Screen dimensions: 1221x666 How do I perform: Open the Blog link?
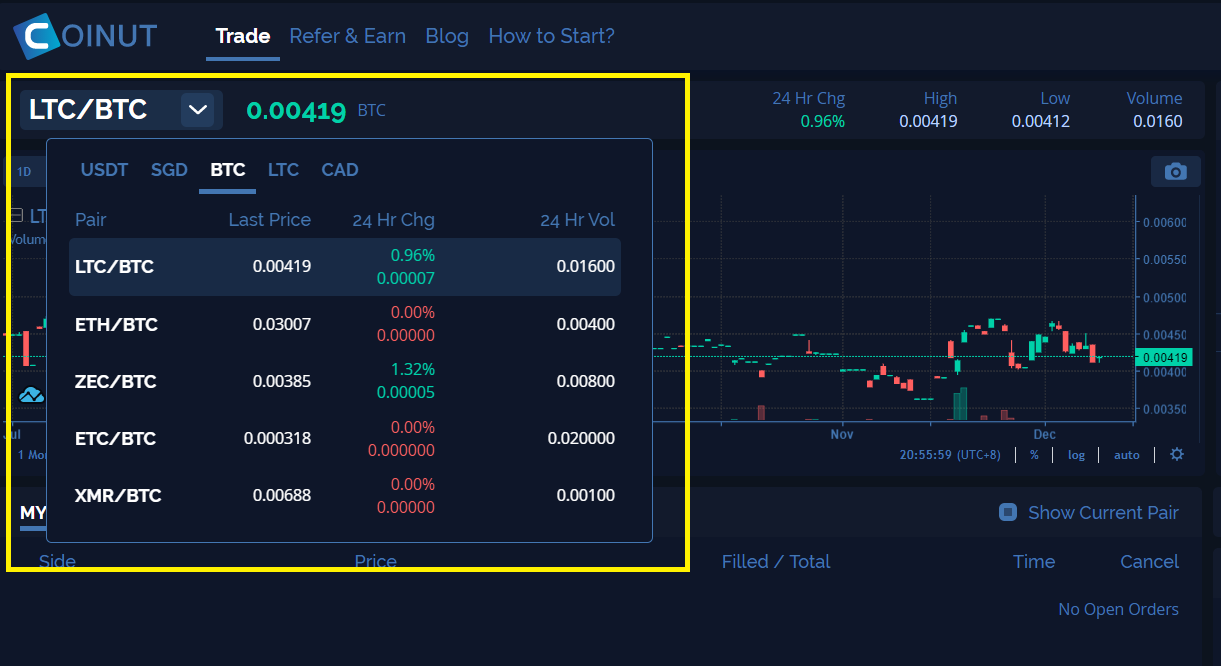point(447,36)
